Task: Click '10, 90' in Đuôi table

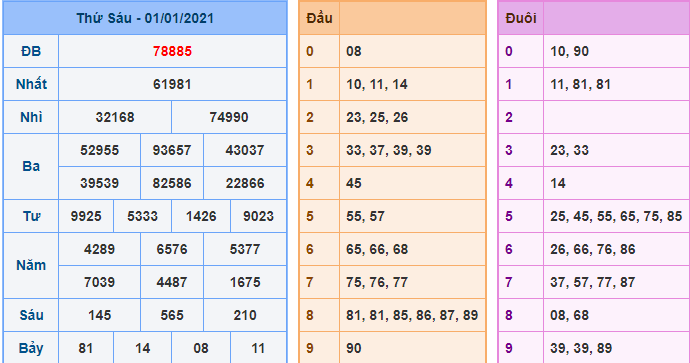Action: click(x=569, y=51)
